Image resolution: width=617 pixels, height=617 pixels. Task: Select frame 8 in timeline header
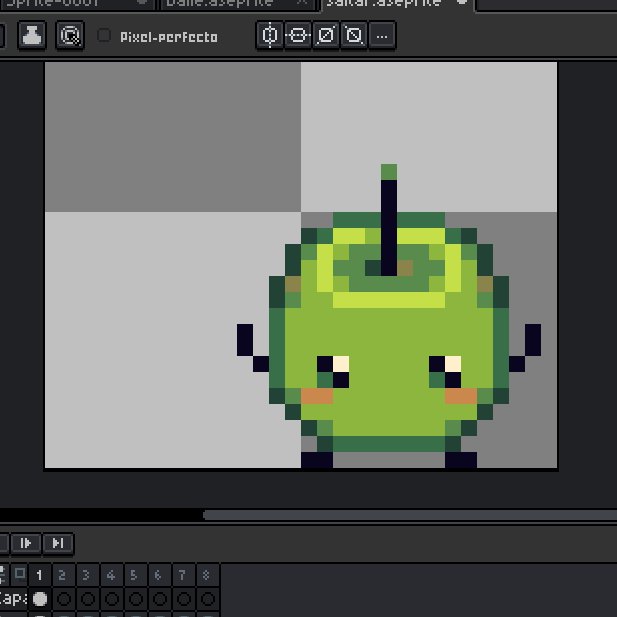[207, 575]
